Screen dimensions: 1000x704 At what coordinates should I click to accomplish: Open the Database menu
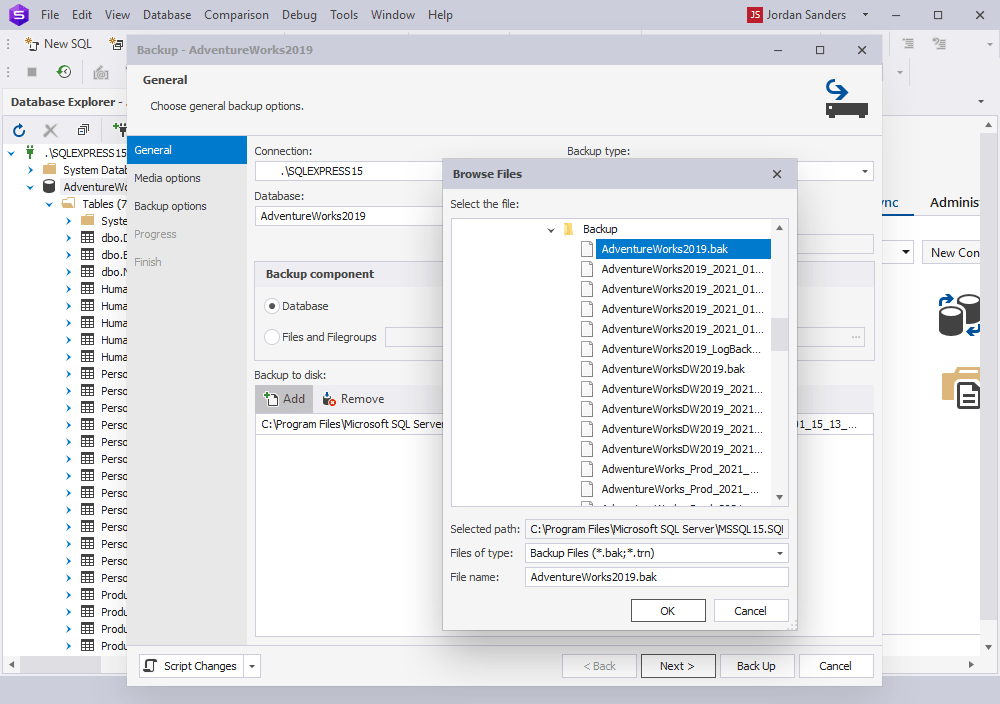click(166, 14)
